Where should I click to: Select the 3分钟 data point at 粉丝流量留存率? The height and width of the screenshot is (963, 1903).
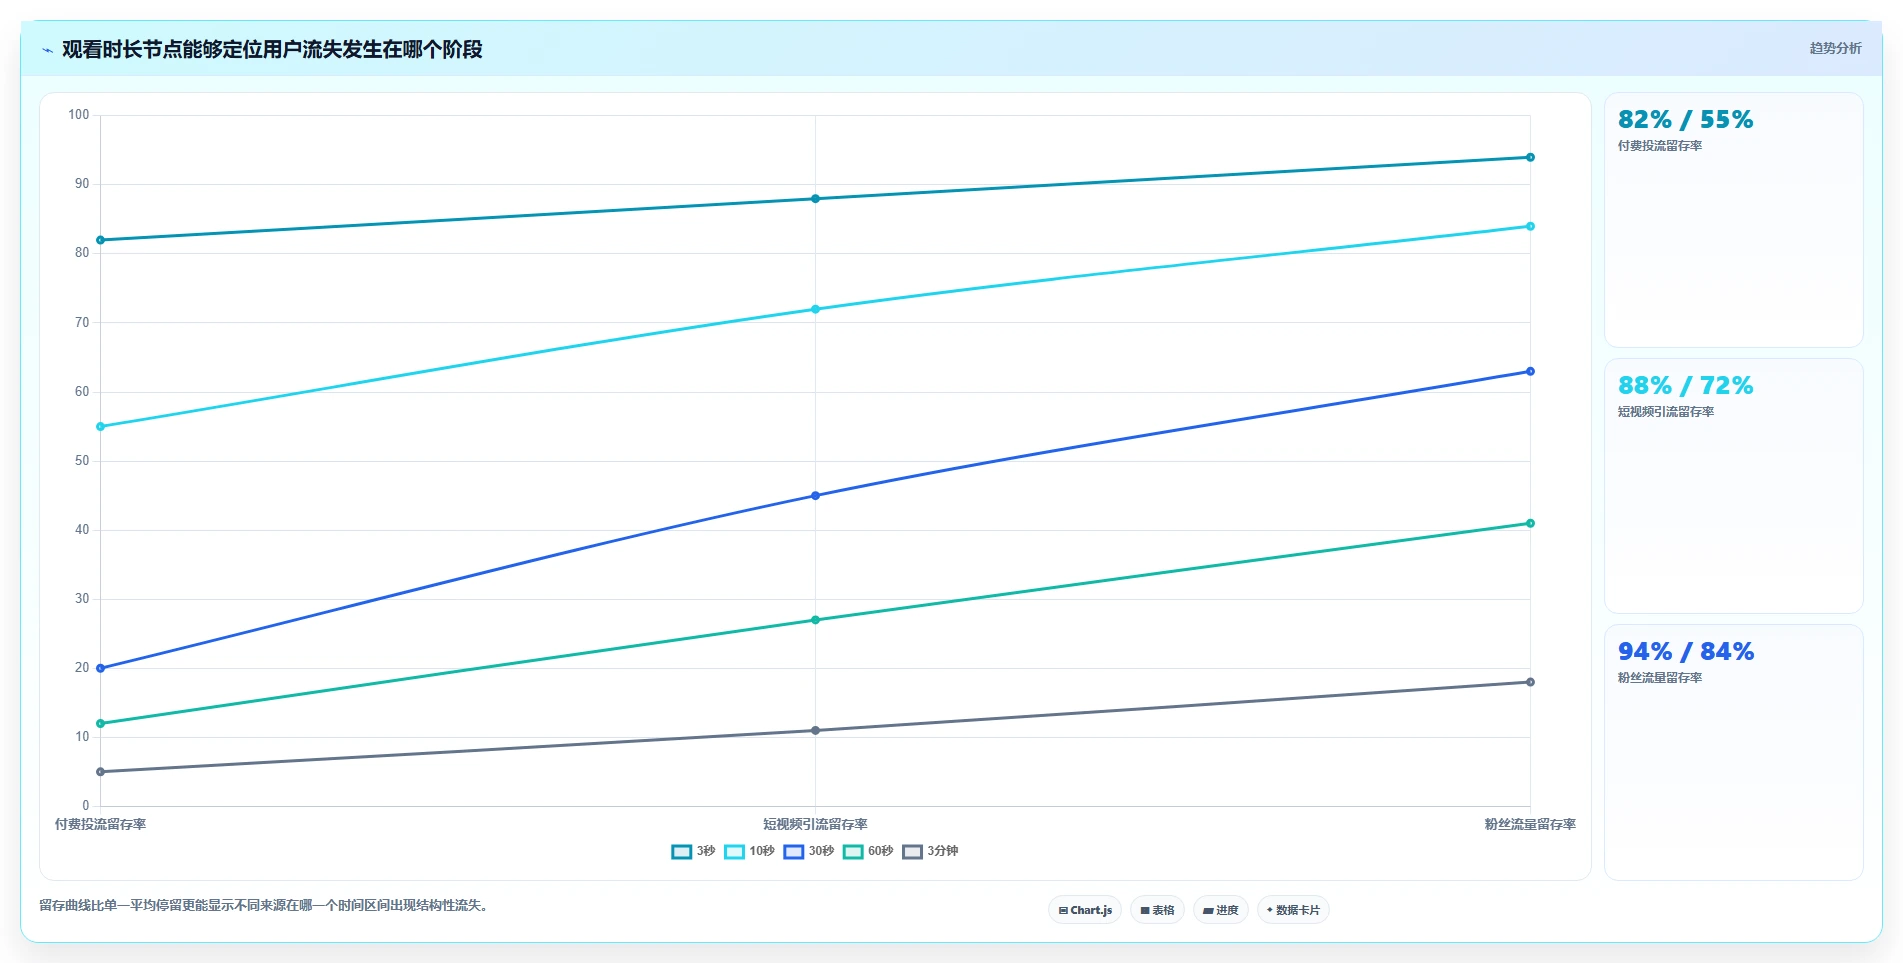point(1530,682)
